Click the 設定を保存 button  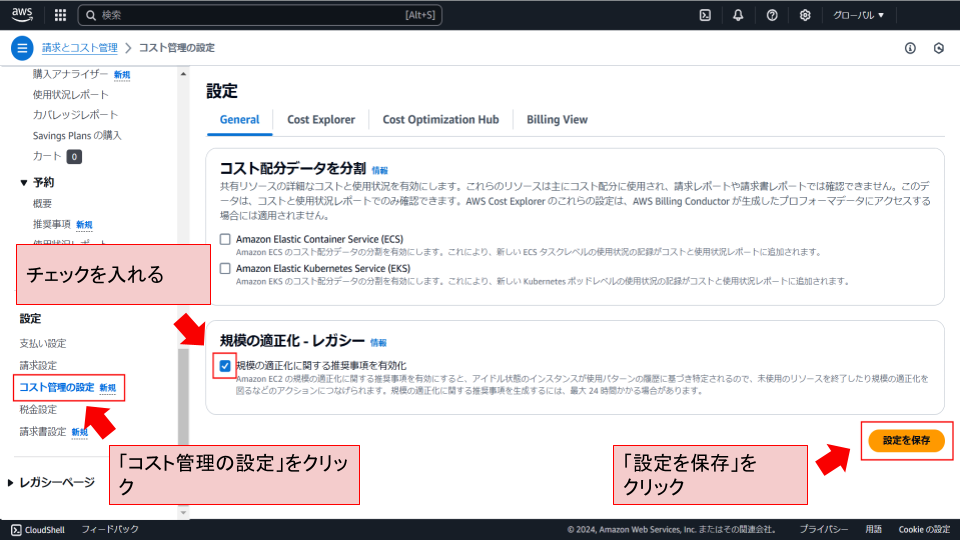(x=906, y=440)
